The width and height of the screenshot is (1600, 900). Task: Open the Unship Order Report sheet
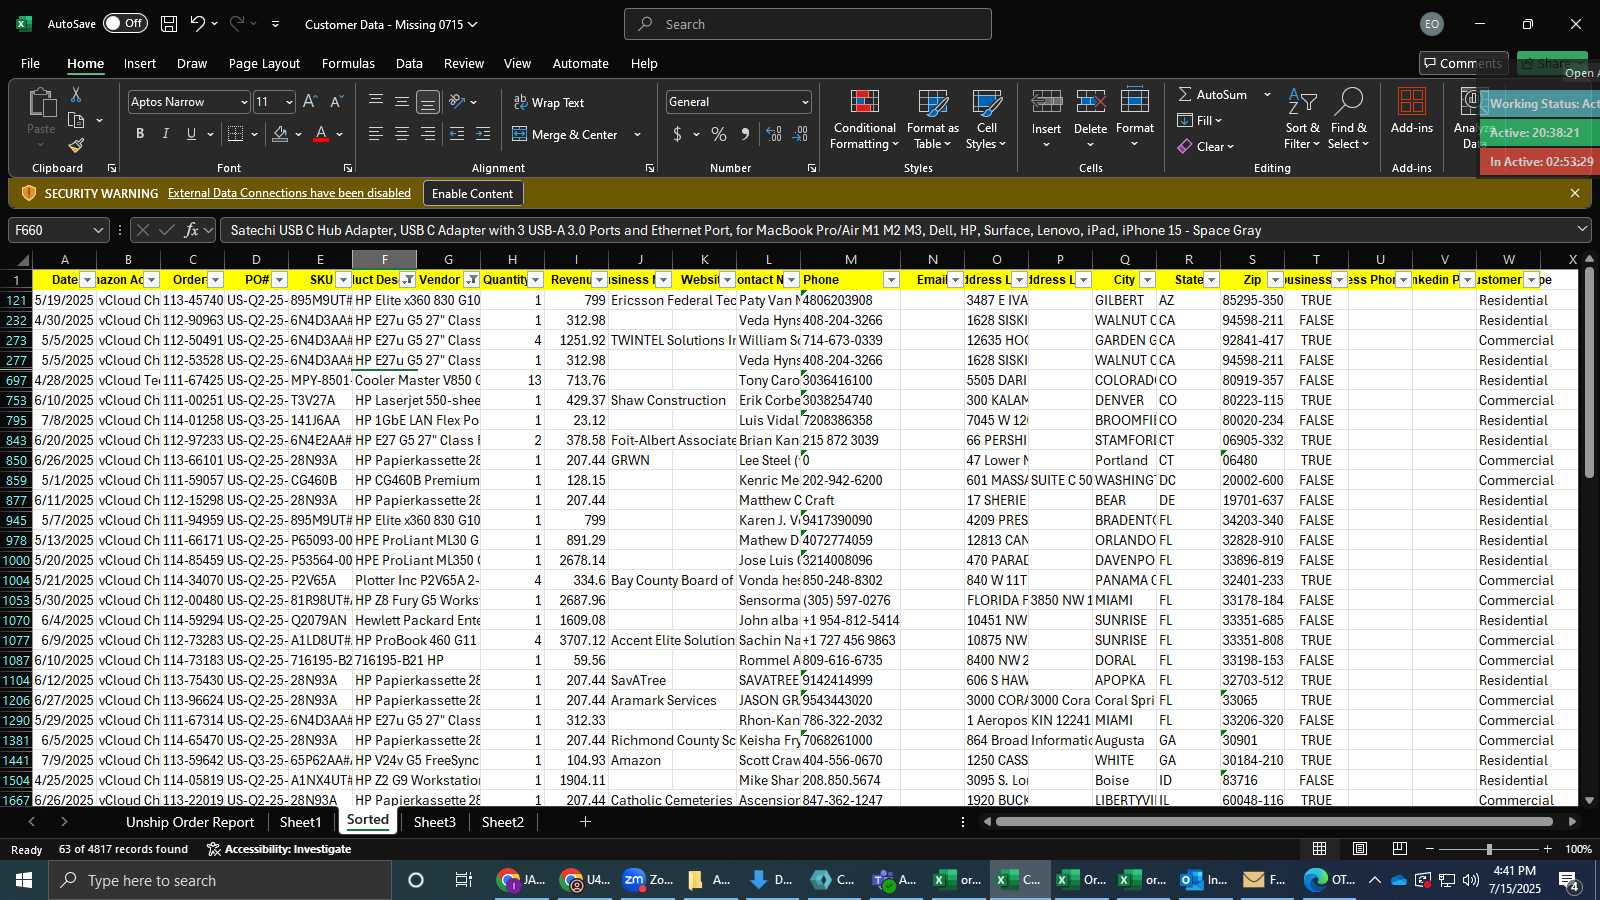(x=190, y=822)
